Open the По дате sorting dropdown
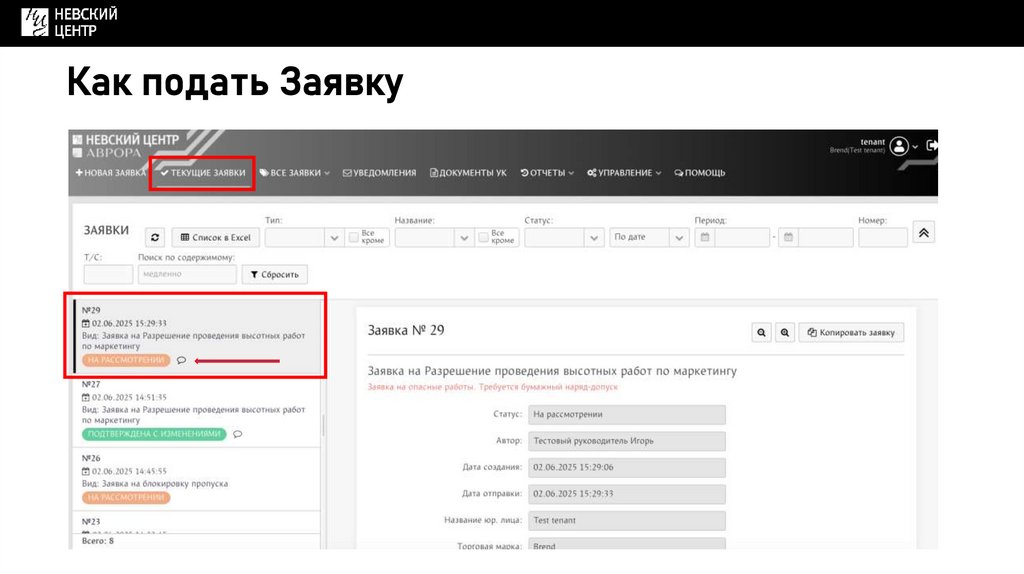 [649, 237]
